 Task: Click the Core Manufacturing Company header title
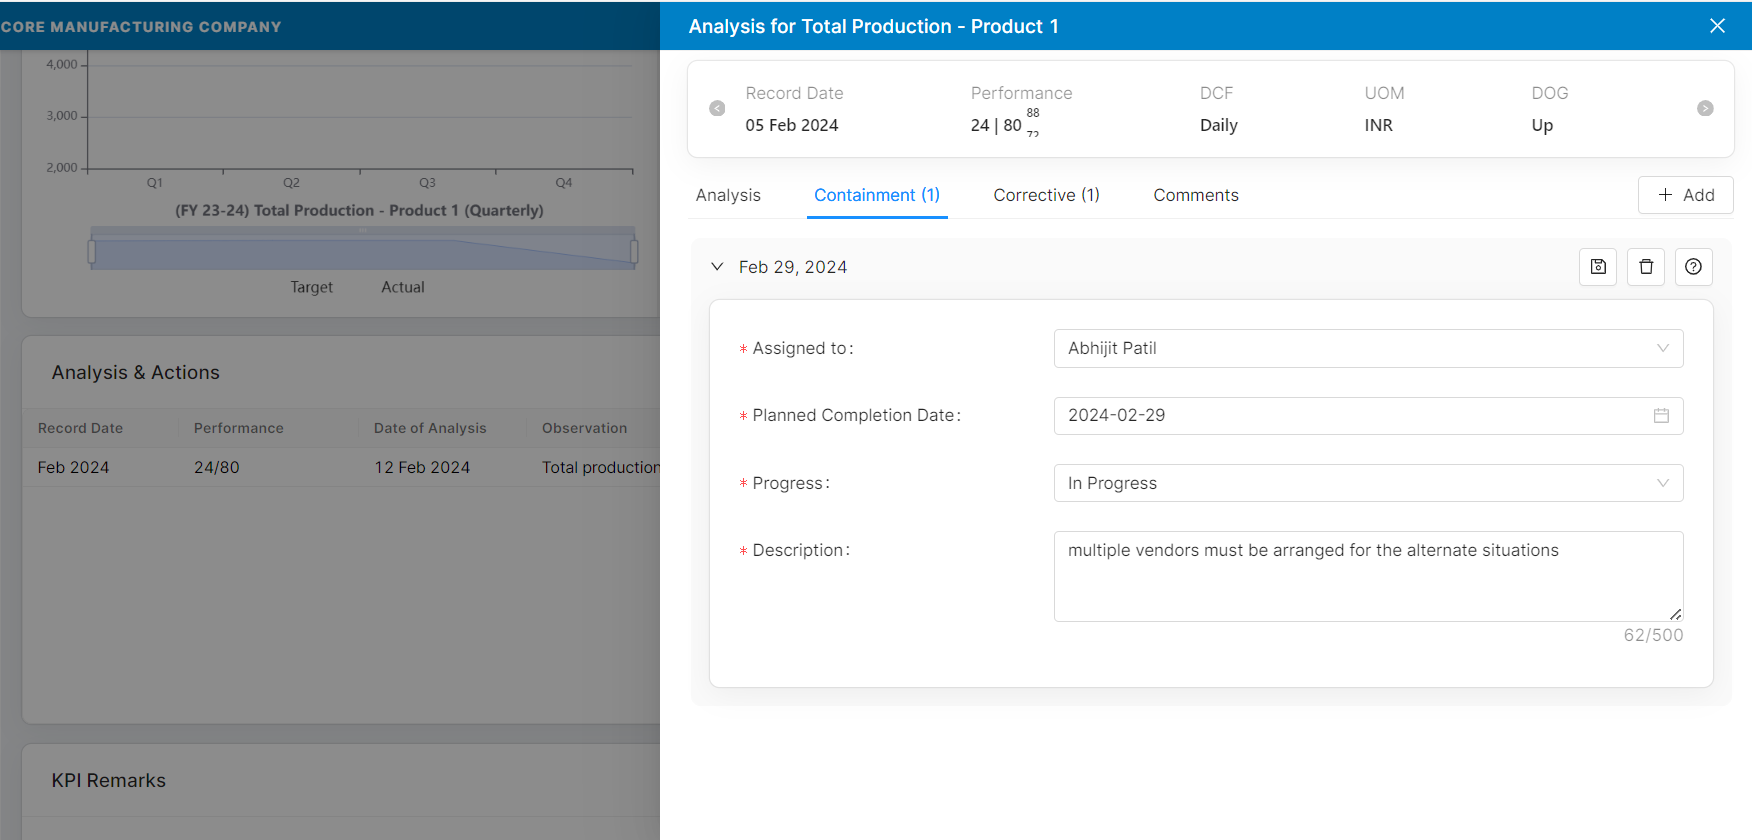click(x=141, y=27)
